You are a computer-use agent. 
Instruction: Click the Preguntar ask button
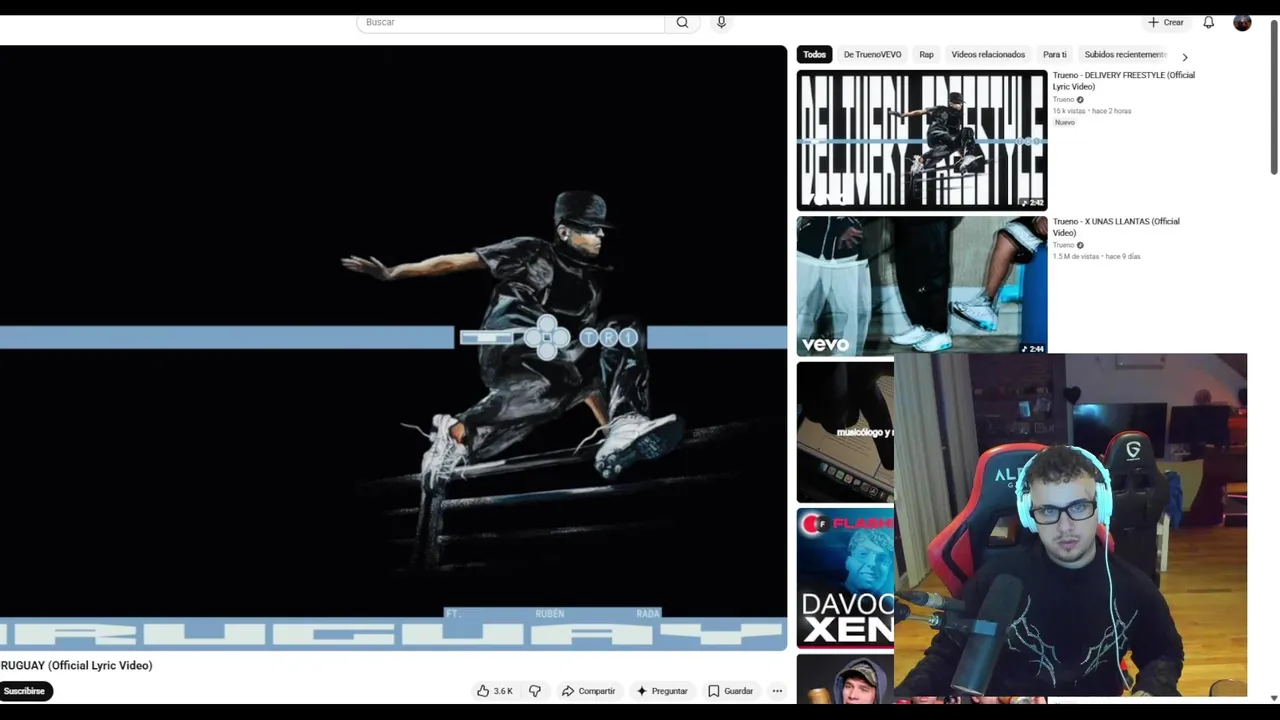[662, 691]
